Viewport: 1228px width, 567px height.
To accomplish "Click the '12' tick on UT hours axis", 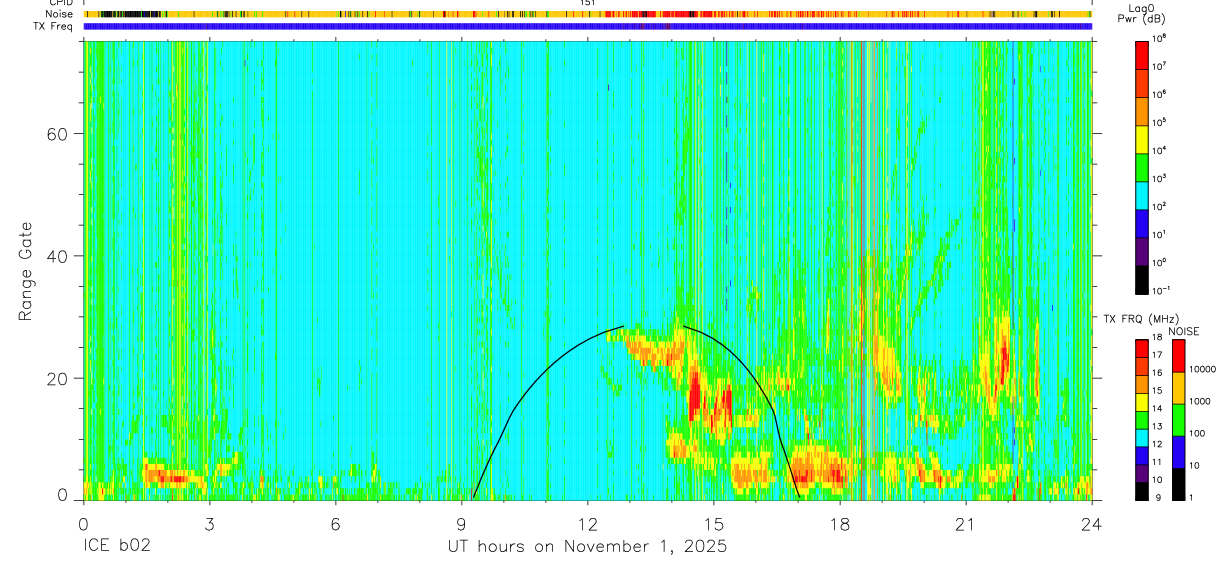I will click(x=588, y=524).
